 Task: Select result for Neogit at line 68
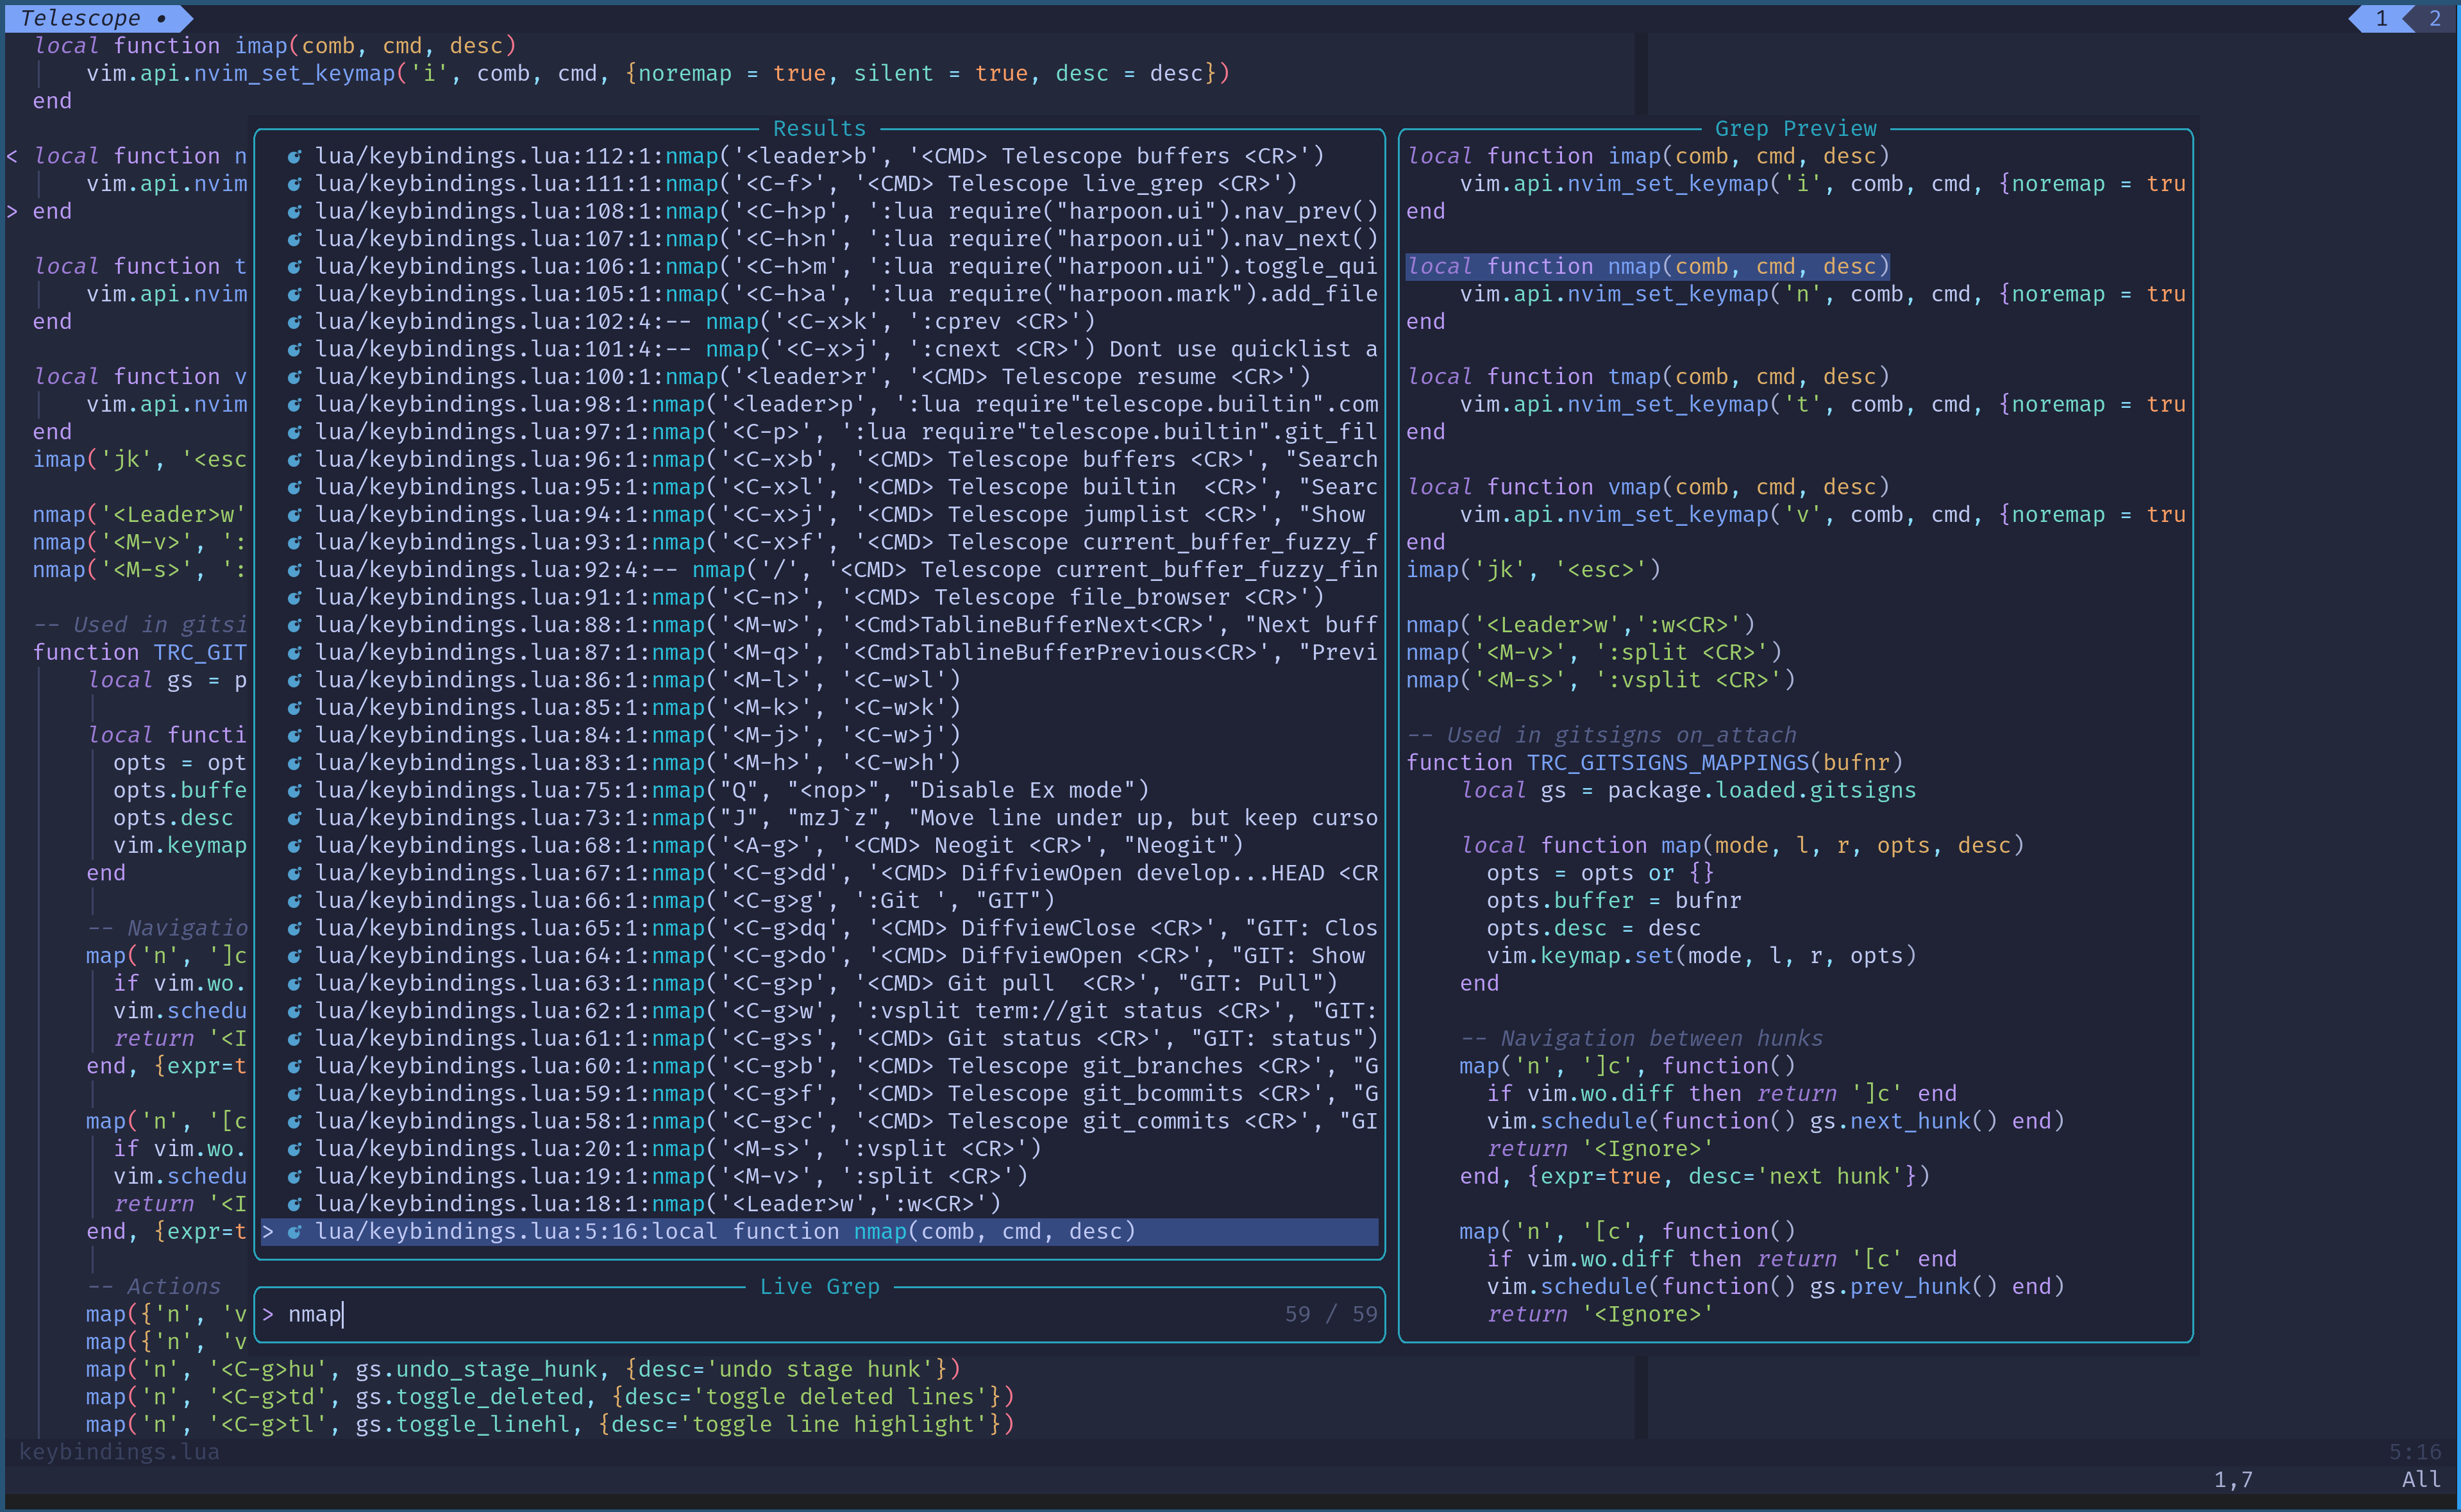(820, 846)
